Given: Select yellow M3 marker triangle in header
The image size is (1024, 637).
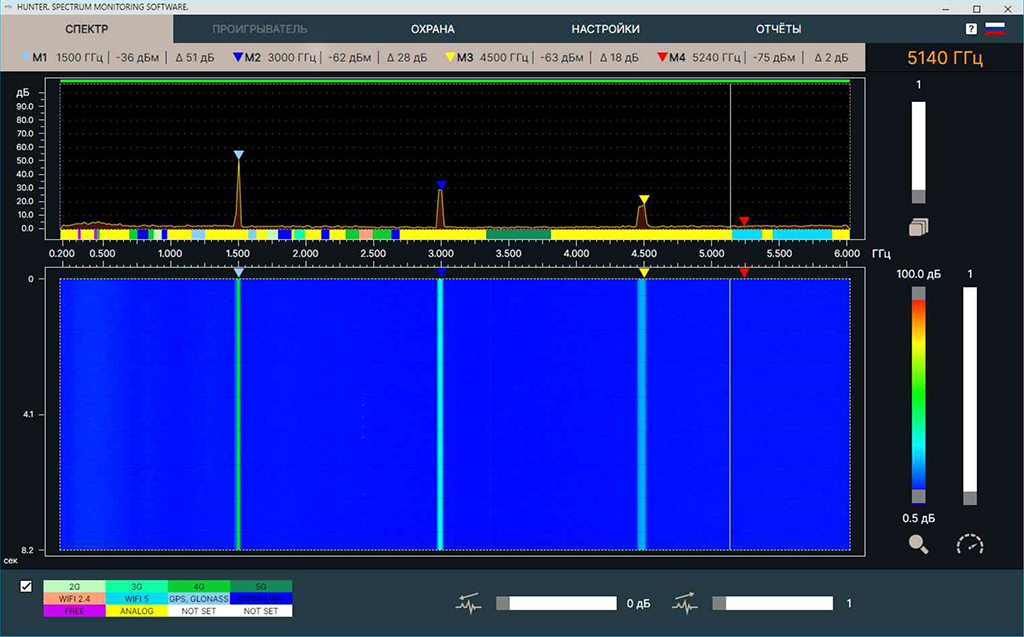Looking at the screenshot, I should pos(450,57).
